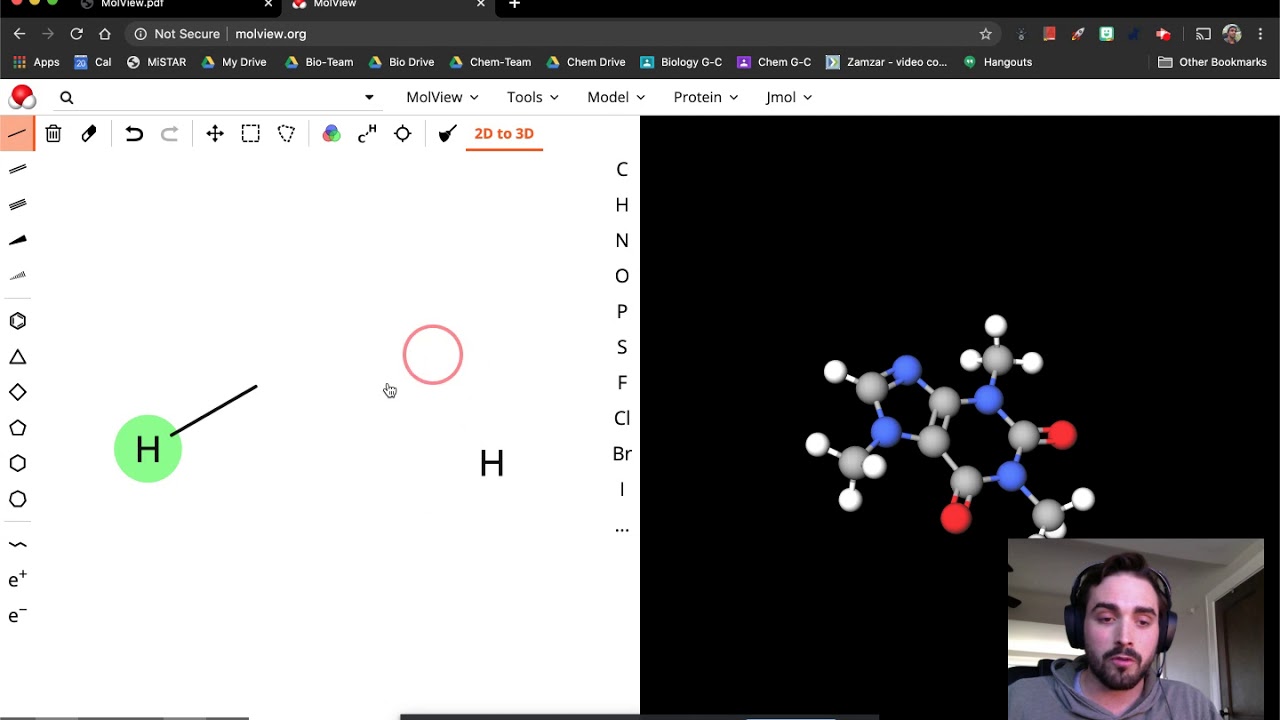Viewport: 1280px width, 720px height.
Task: Choose Iodine (I) element
Action: tap(622, 488)
